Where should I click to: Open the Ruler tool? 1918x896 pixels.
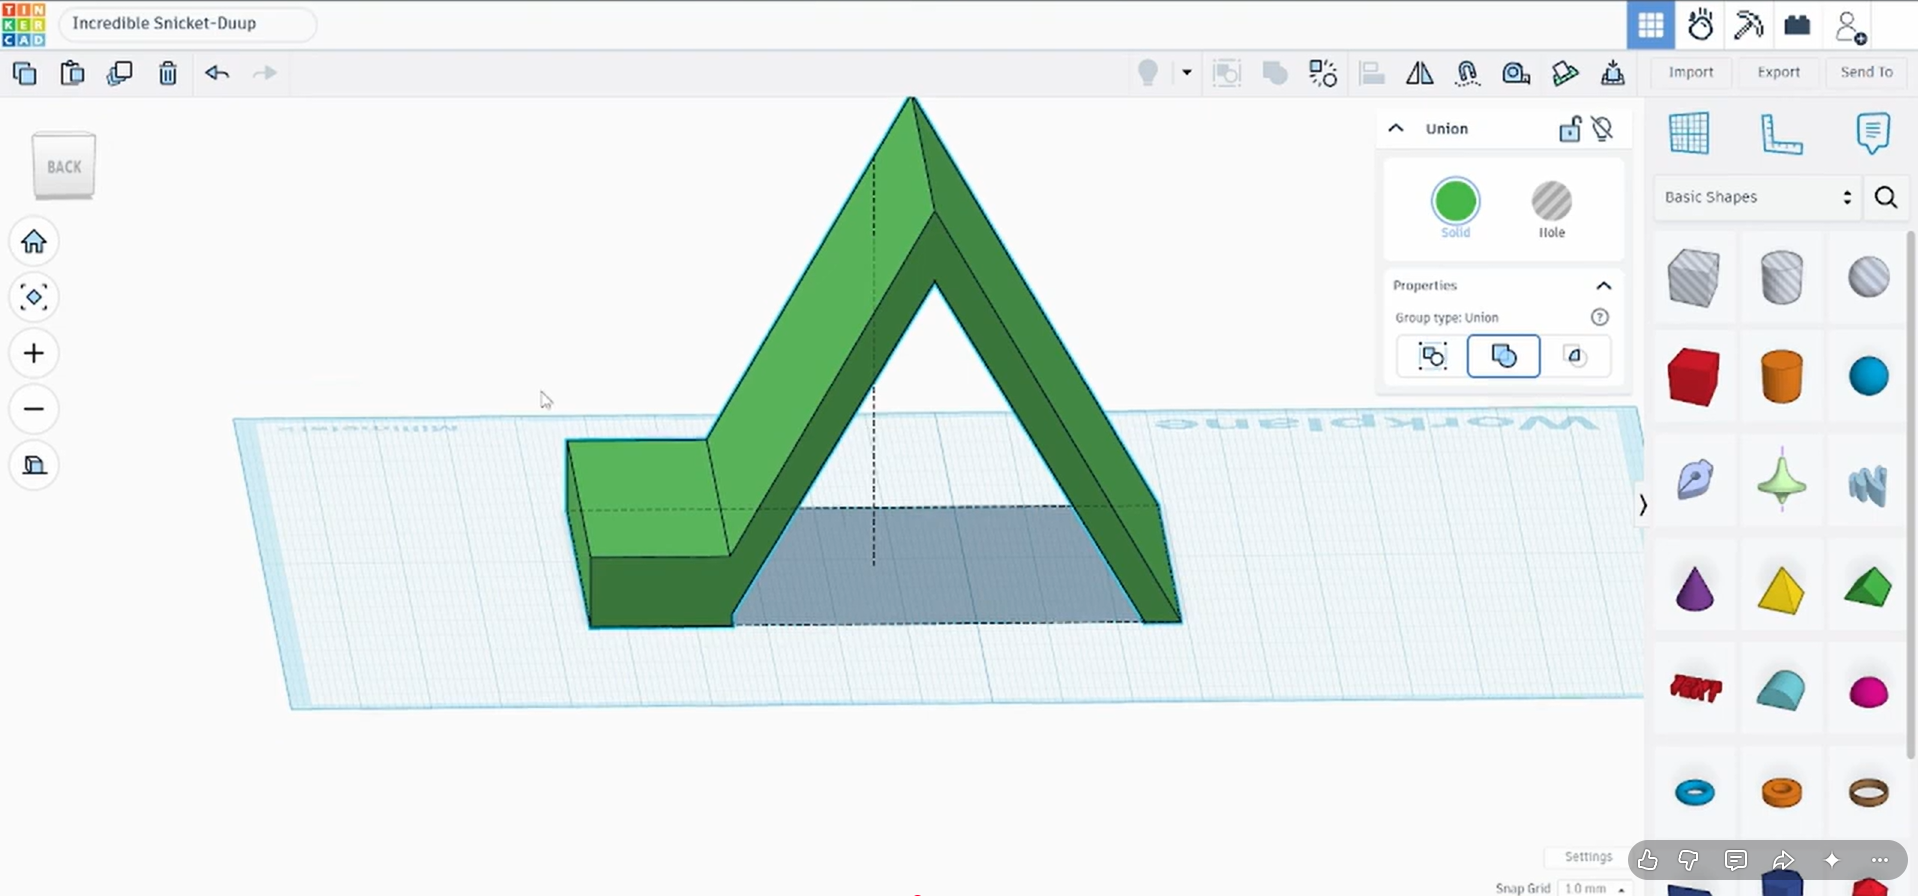pos(1780,134)
